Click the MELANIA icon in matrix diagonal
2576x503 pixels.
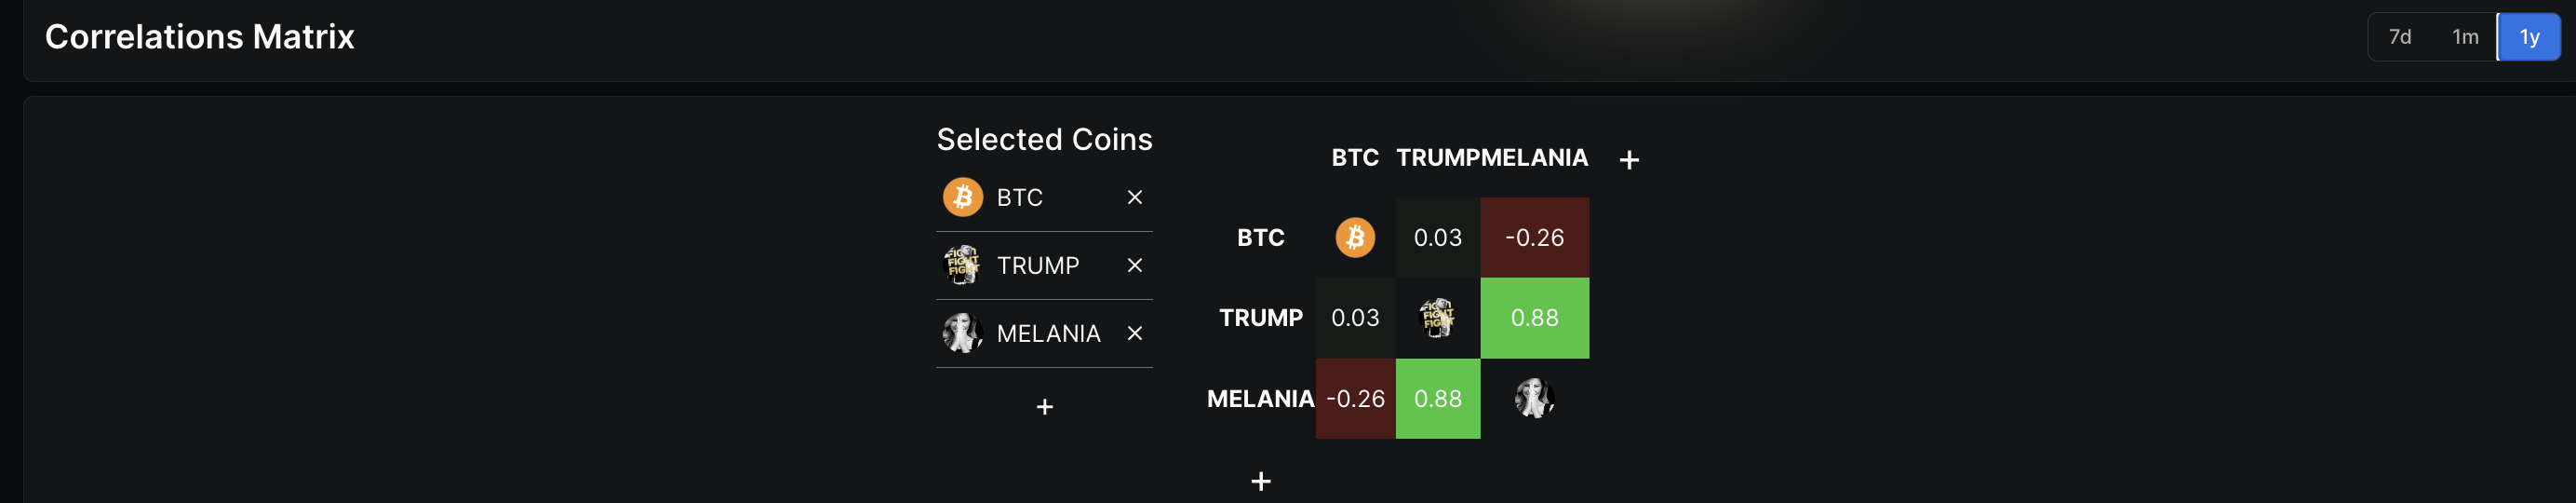[x=1534, y=398]
